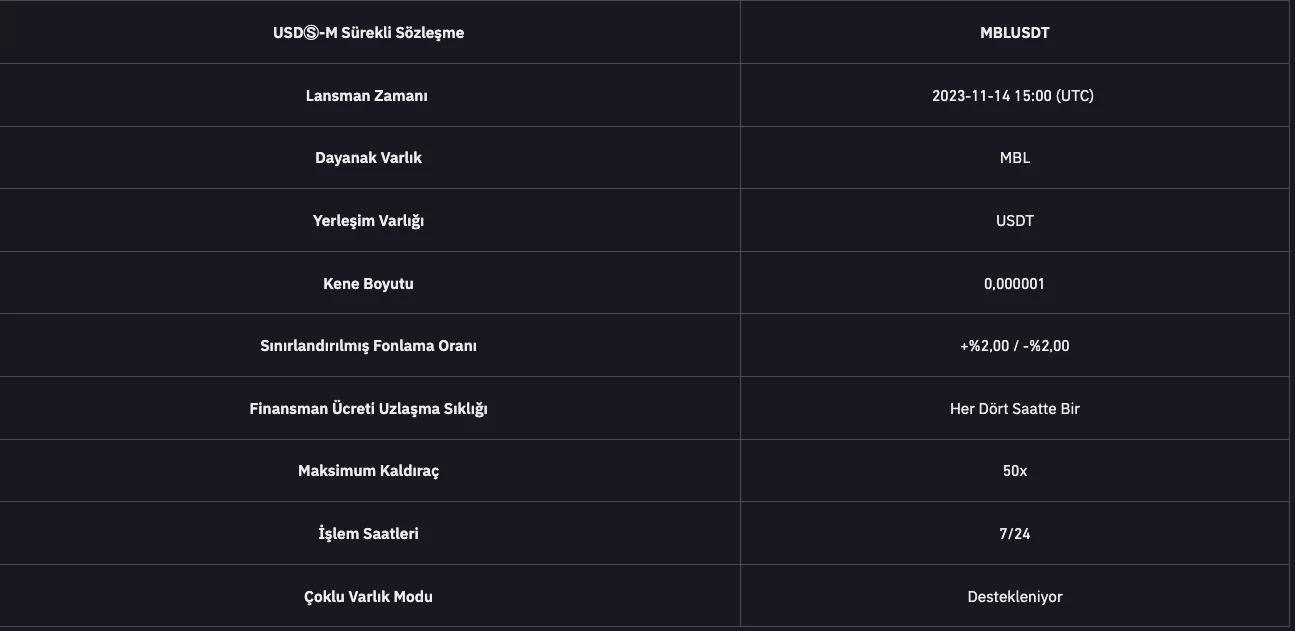Select the MBLUSDT contract name cell
This screenshot has width=1295, height=631.
click(x=1014, y=33)
